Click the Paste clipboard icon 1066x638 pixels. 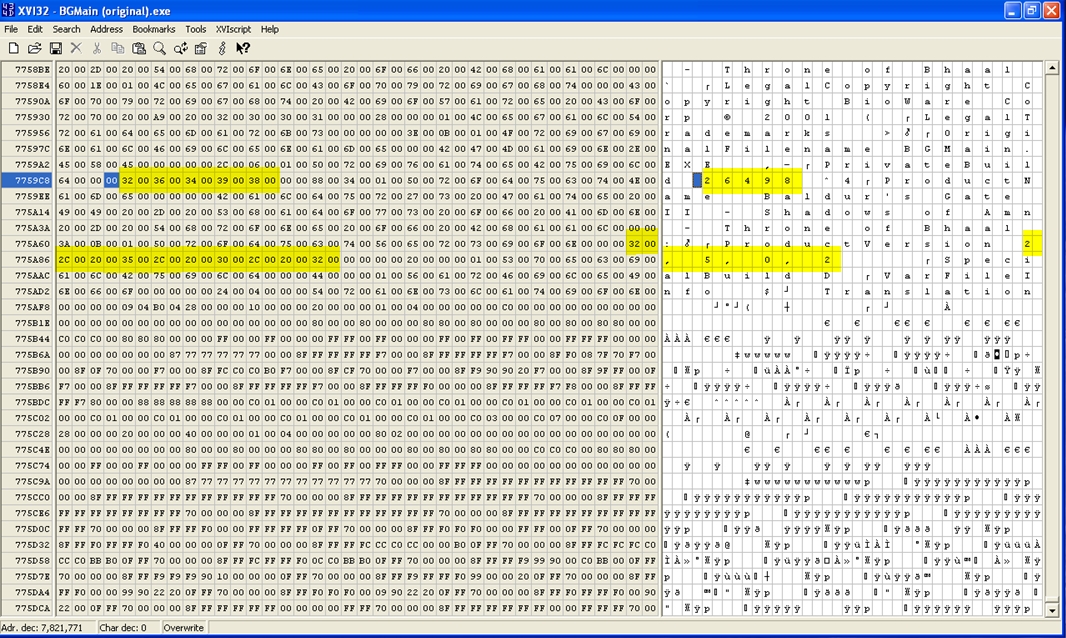tap(139, 48)
